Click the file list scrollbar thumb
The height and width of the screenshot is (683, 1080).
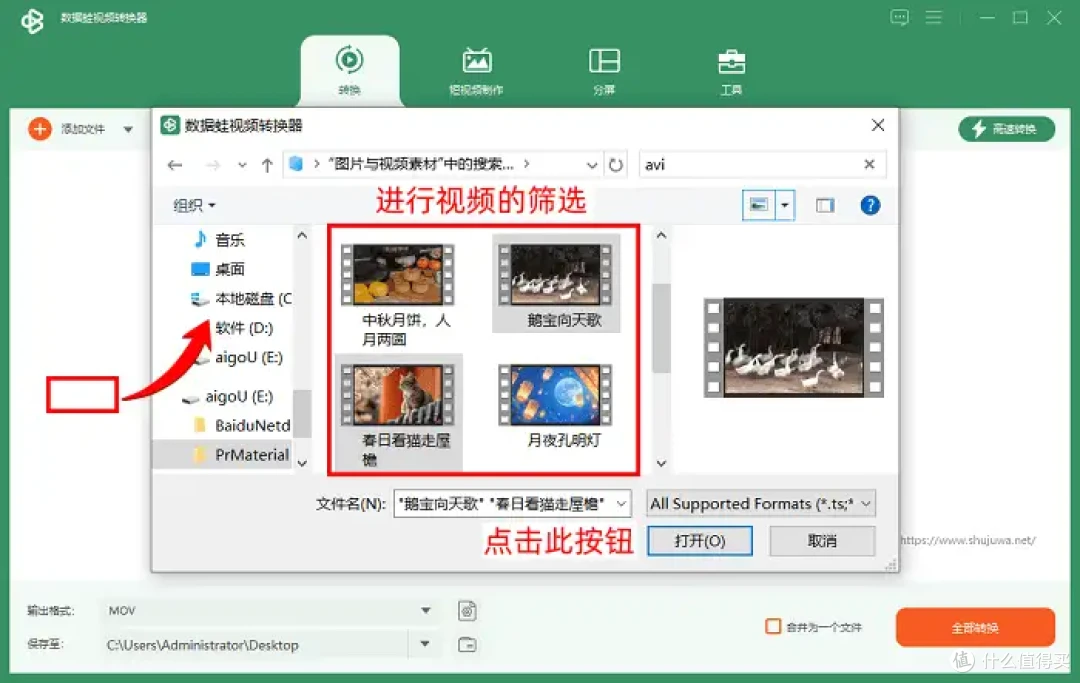pyautogui.click(x=661, y=328)
